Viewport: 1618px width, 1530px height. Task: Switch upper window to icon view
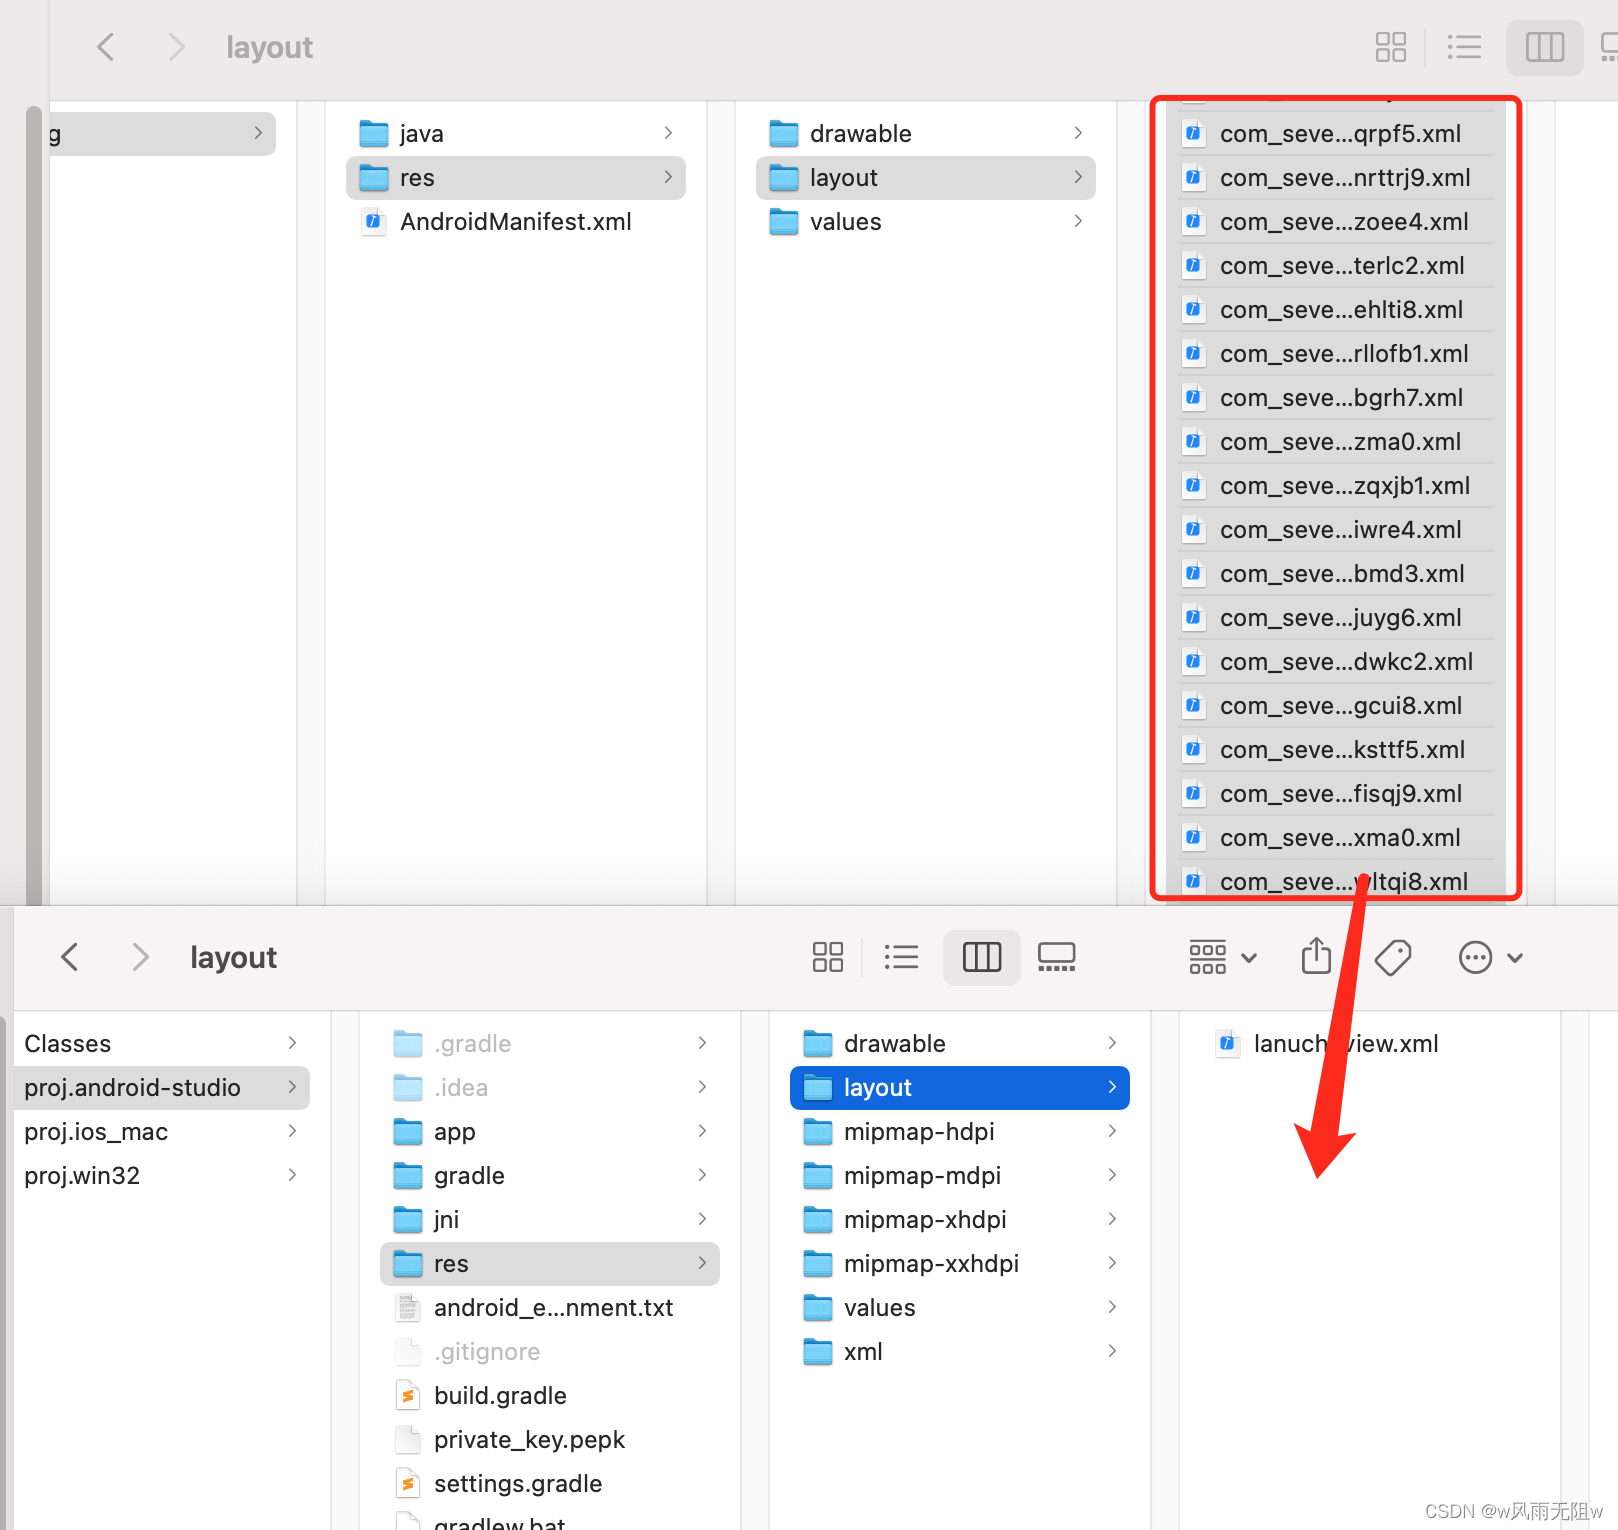[1390, 47]
